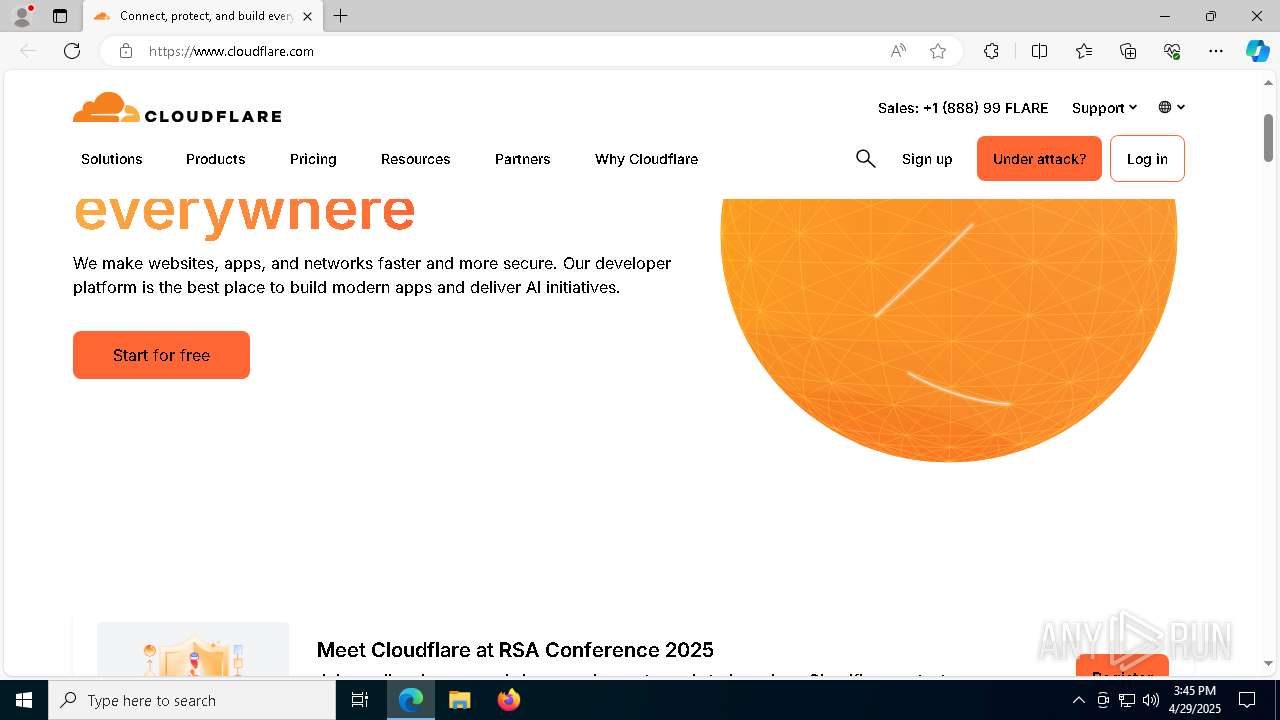Open browser Collections
Image resolution: width=1280 pixels, height=720 pixels.
1128,51
